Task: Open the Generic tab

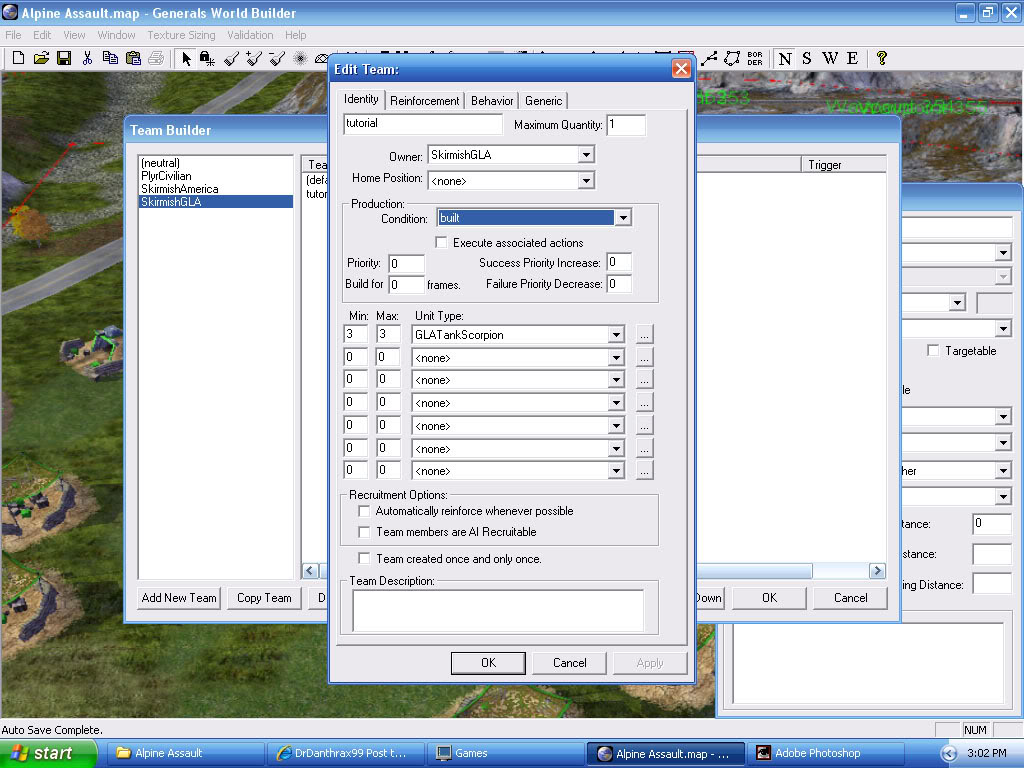Action: tap(543, 101)
